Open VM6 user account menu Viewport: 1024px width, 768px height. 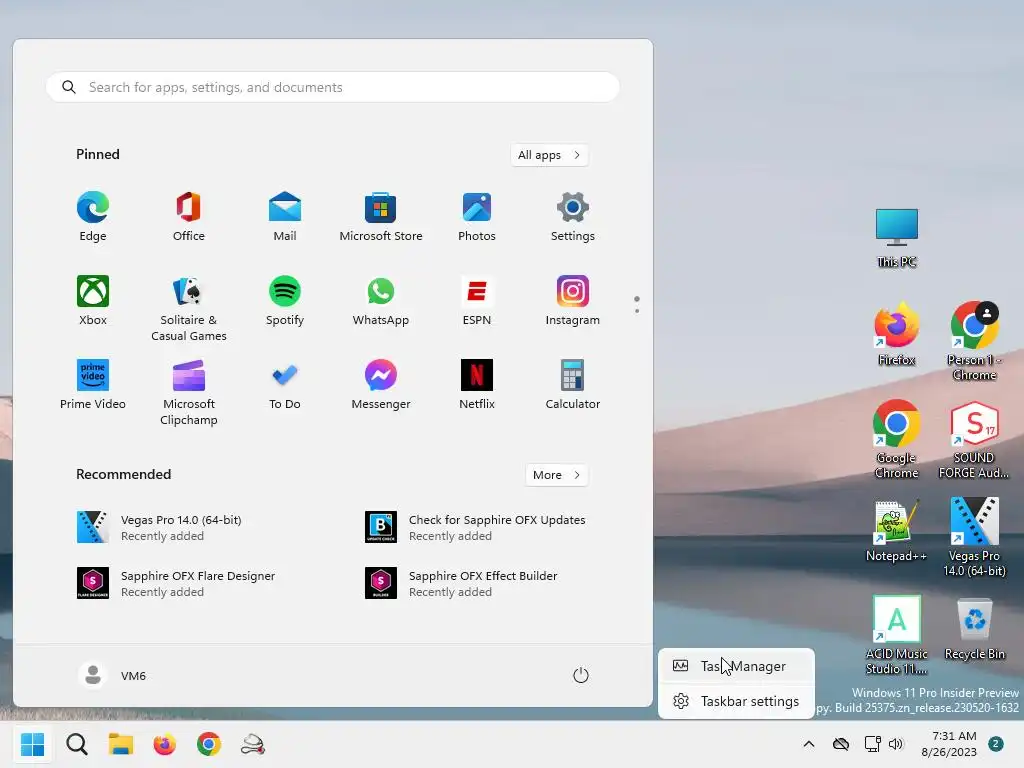(x=112, y=675)
